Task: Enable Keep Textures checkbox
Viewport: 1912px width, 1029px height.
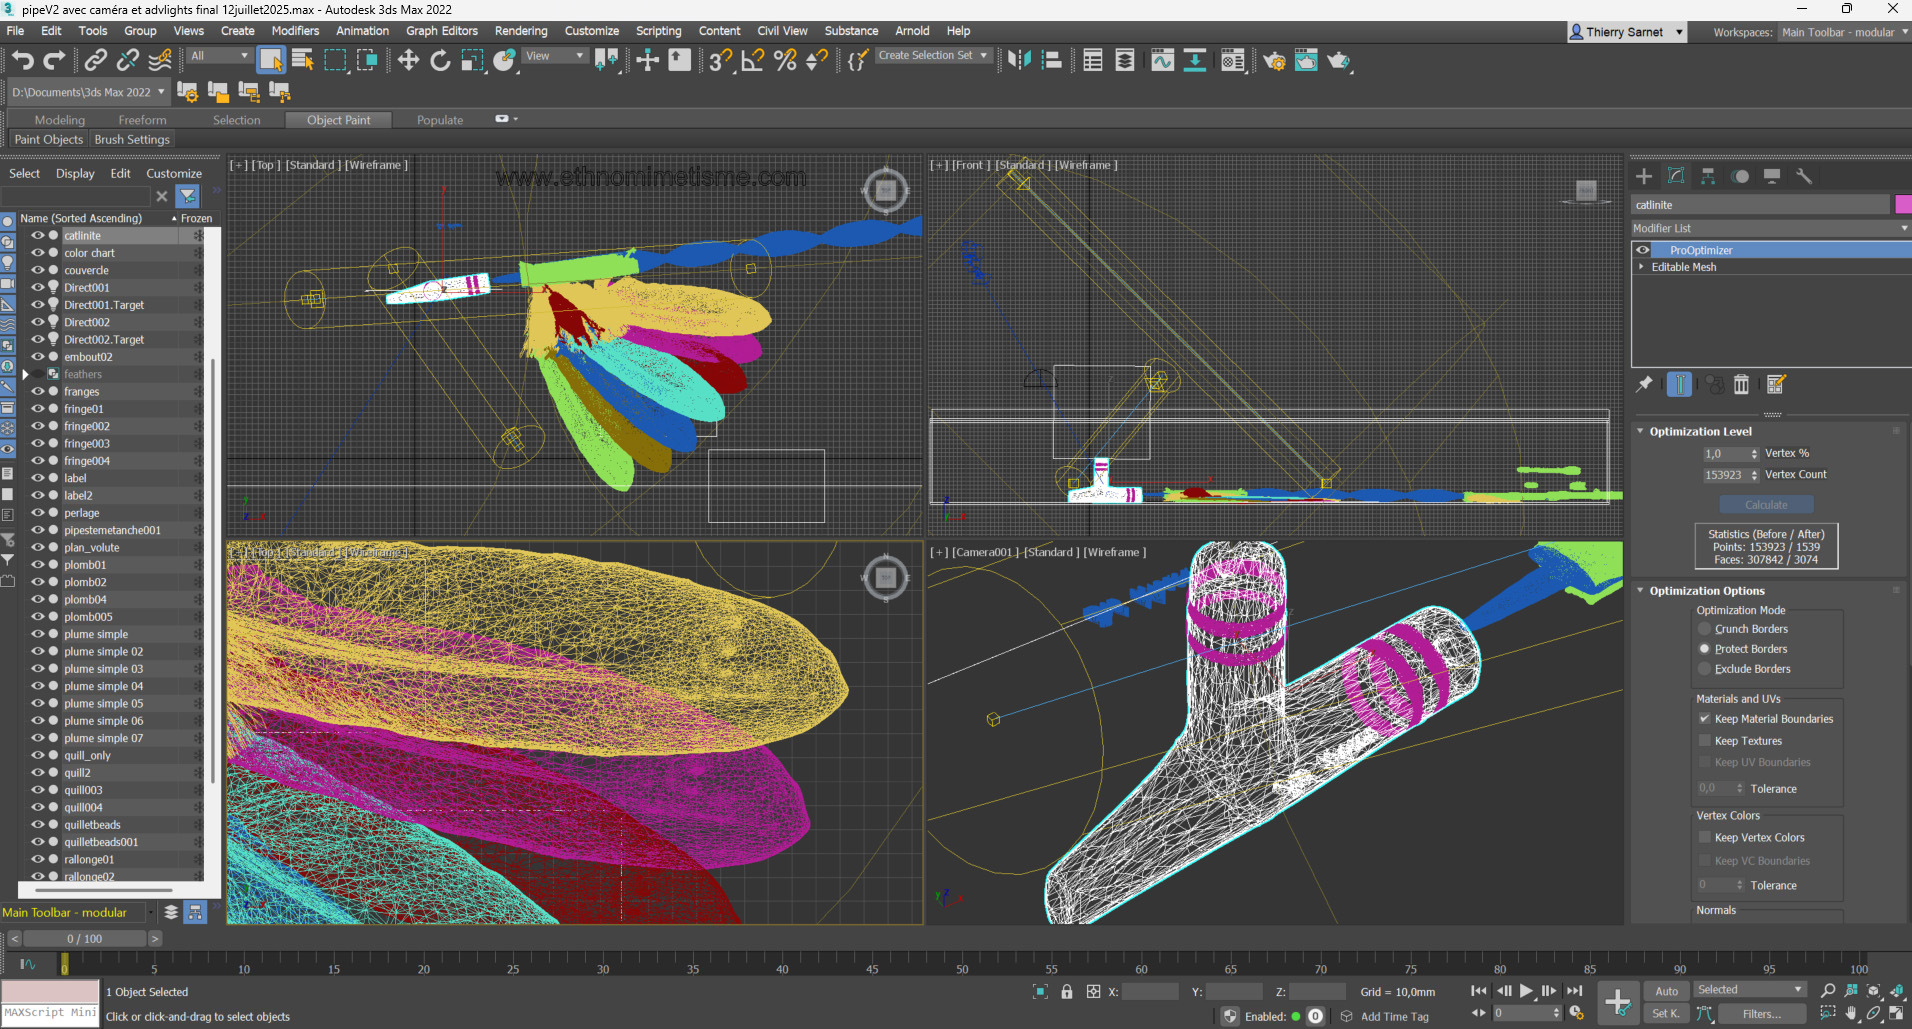Action: tap(1705, 741)
